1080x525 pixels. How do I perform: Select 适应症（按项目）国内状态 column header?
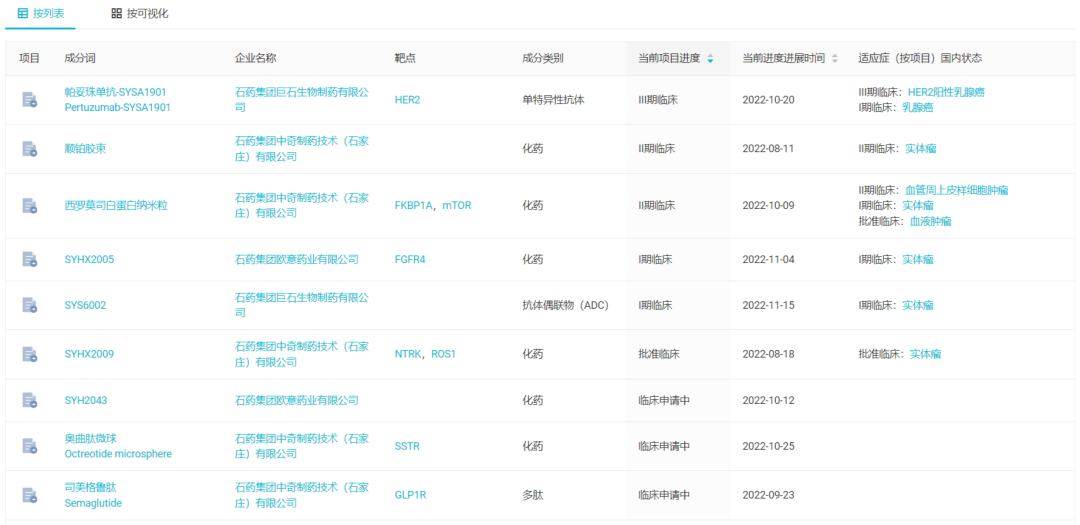920,59
